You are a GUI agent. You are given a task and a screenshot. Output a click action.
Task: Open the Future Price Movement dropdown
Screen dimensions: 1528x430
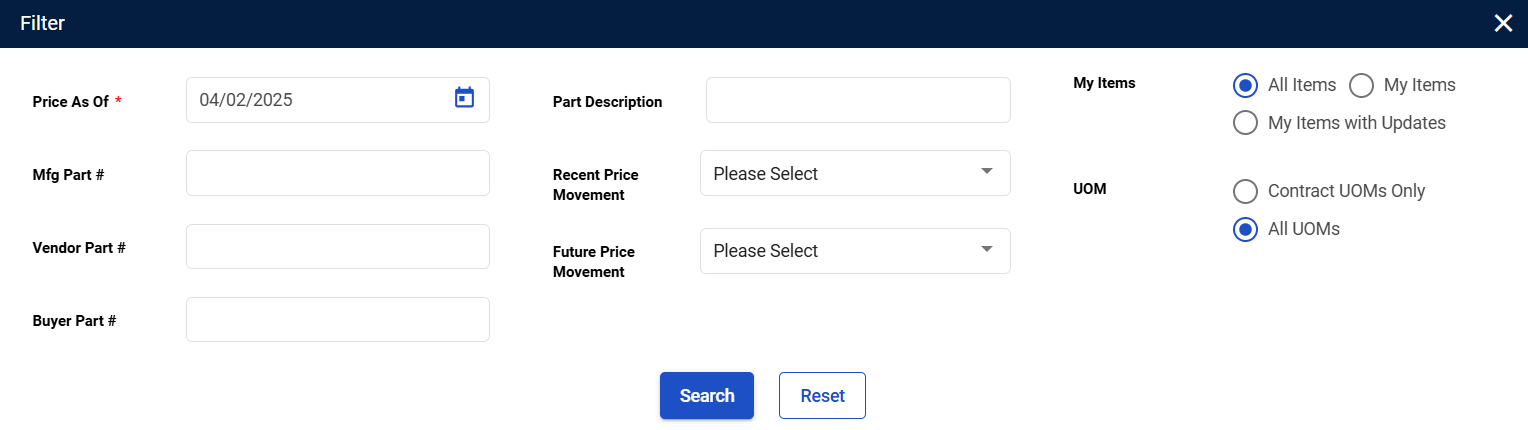[855, 251]
